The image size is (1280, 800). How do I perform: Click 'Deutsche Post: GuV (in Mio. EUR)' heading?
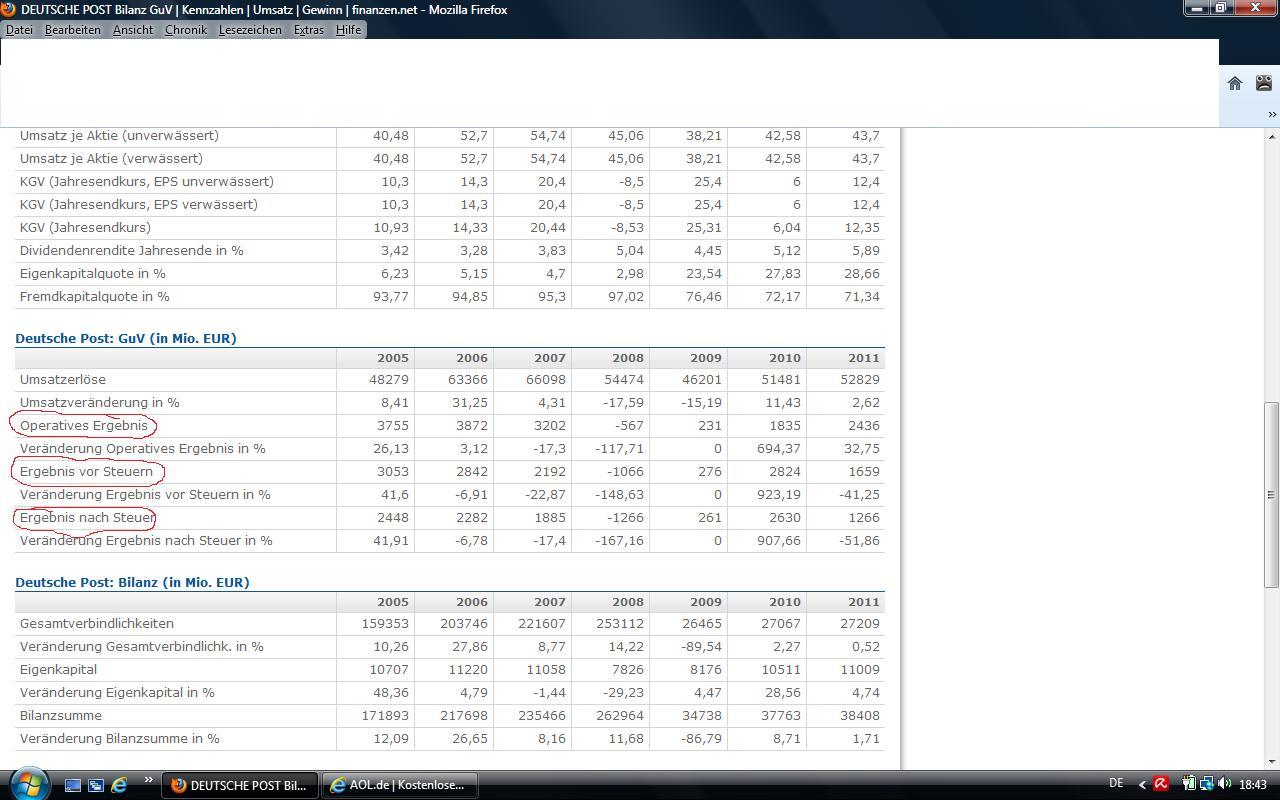(x=126, y=338)
